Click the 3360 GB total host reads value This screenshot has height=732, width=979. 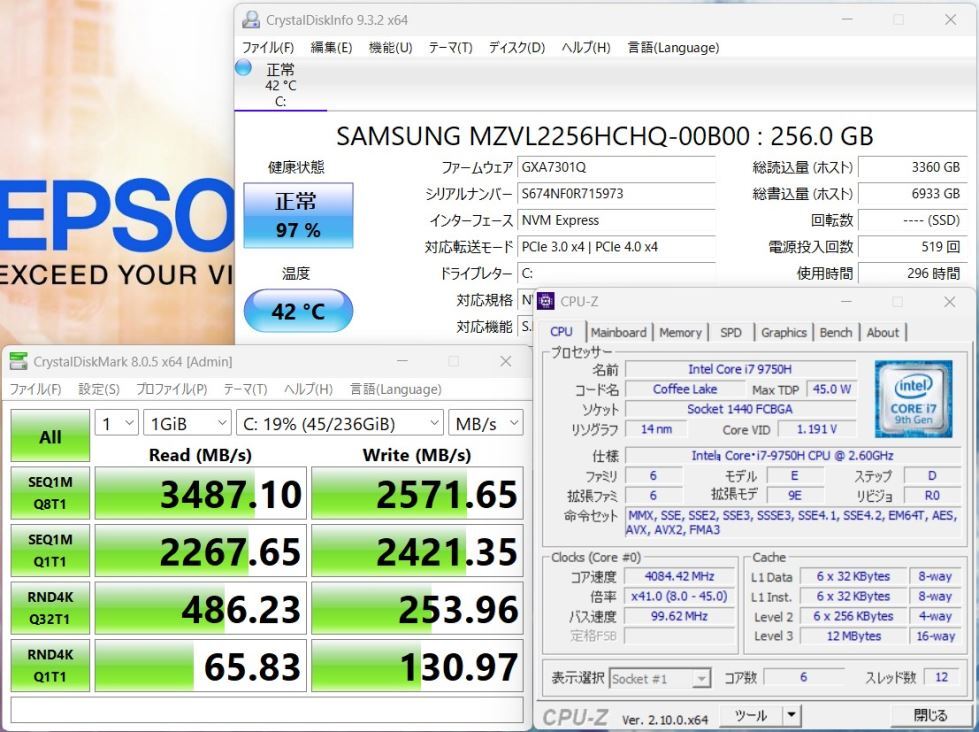tap(912, 167)
